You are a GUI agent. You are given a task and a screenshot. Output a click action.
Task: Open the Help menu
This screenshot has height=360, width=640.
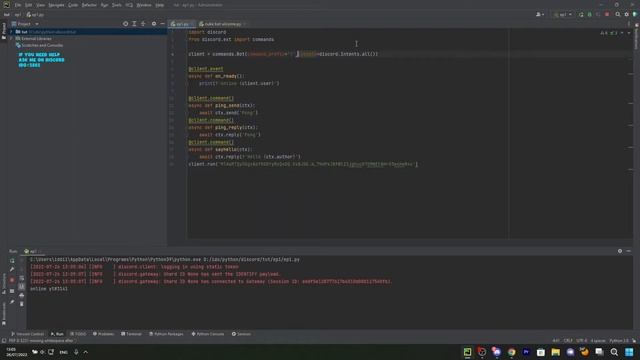coord(160,5)
